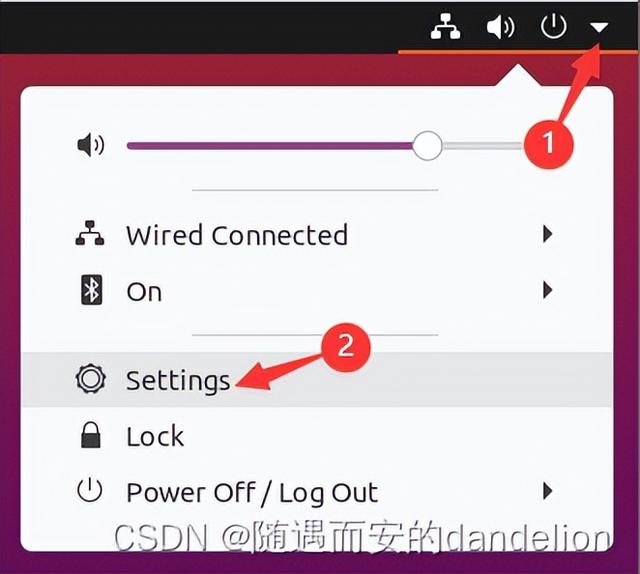
Task: Click the Bluetooth icon
Action: tap(91, 290)
